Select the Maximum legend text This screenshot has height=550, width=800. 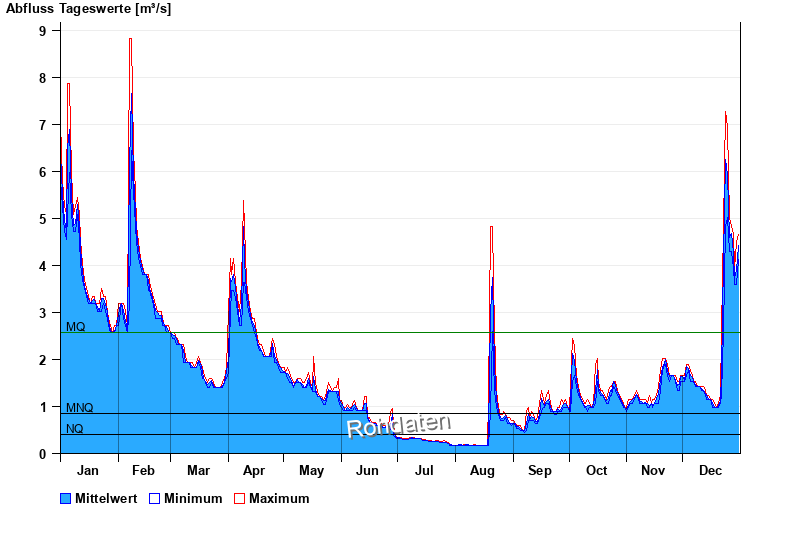pyautogui.click(x=279, y=499)
